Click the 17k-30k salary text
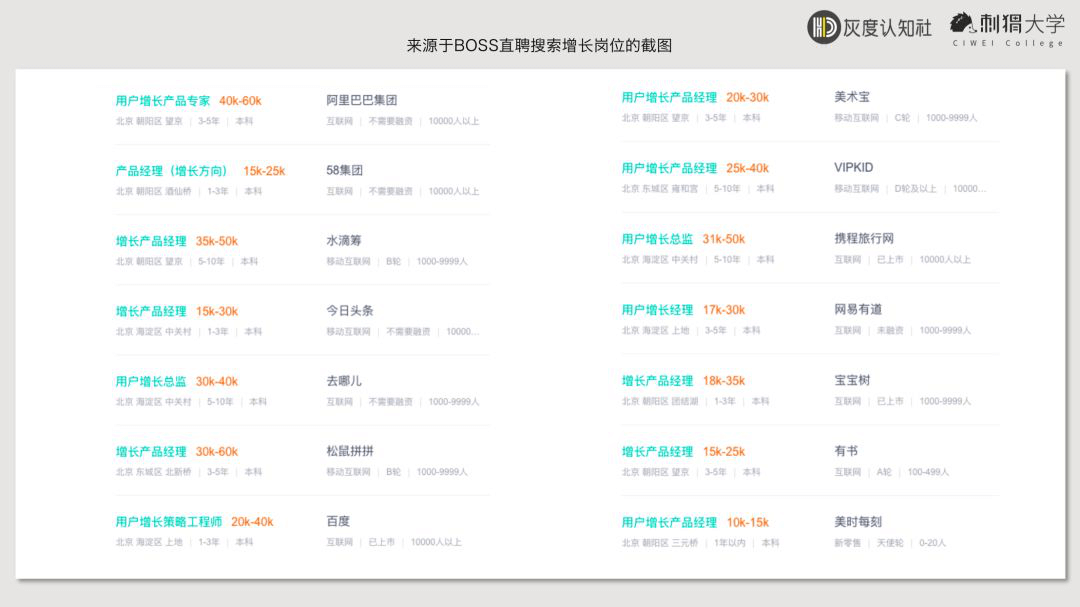 tap(724, 310)
